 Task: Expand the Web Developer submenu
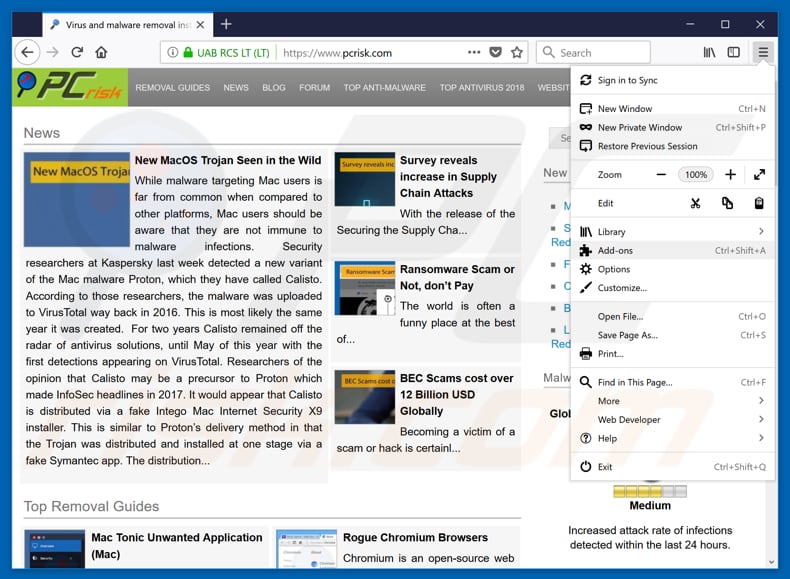click(673, 420)
